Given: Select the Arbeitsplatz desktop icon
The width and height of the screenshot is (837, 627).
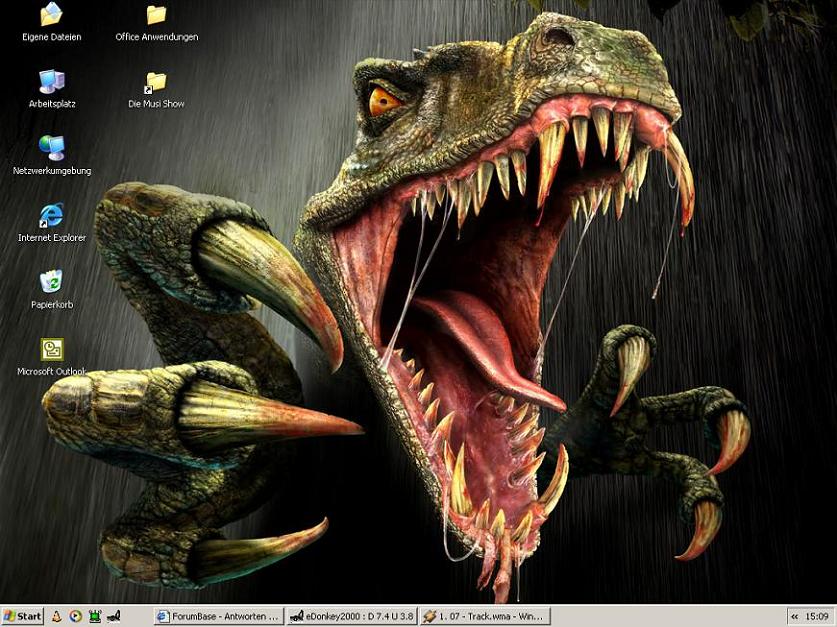Looking at the screenshot, I should [x=52, y=88].
